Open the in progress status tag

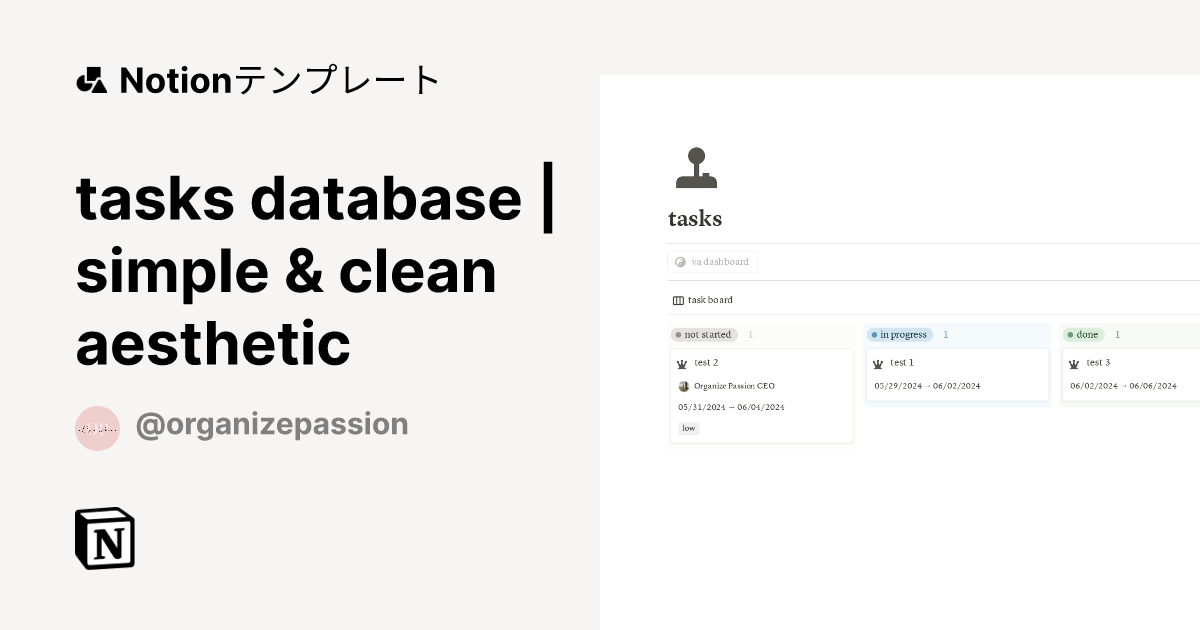[x=899, y=334]
